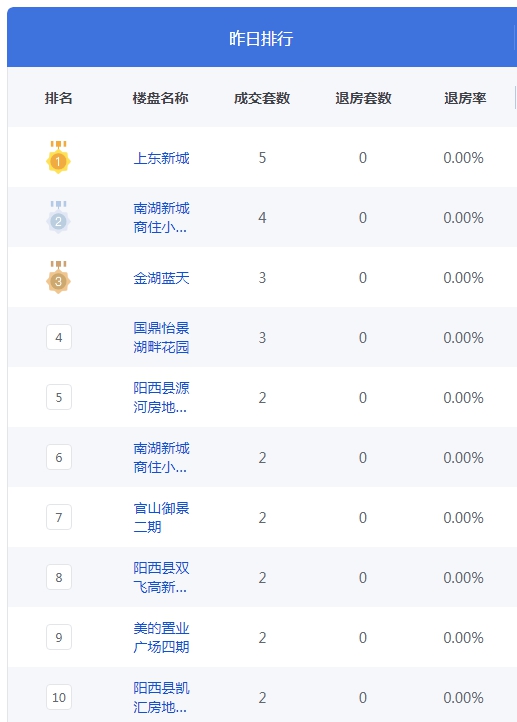Click the 楼盘名称 column header
The height and width of the screenshot is (722, 517).
tap(161, 98)
